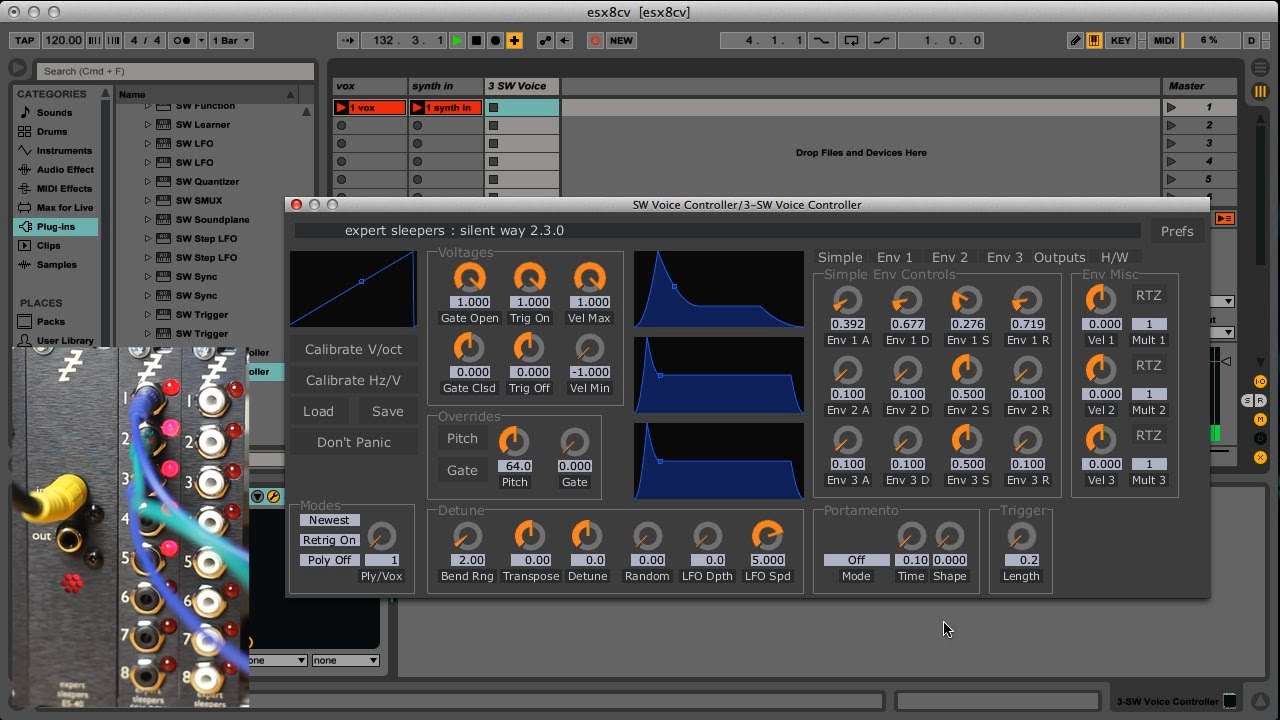Toggle Poly Off mode button
The width and height of the screenshot is (1280, 720).
329,560
